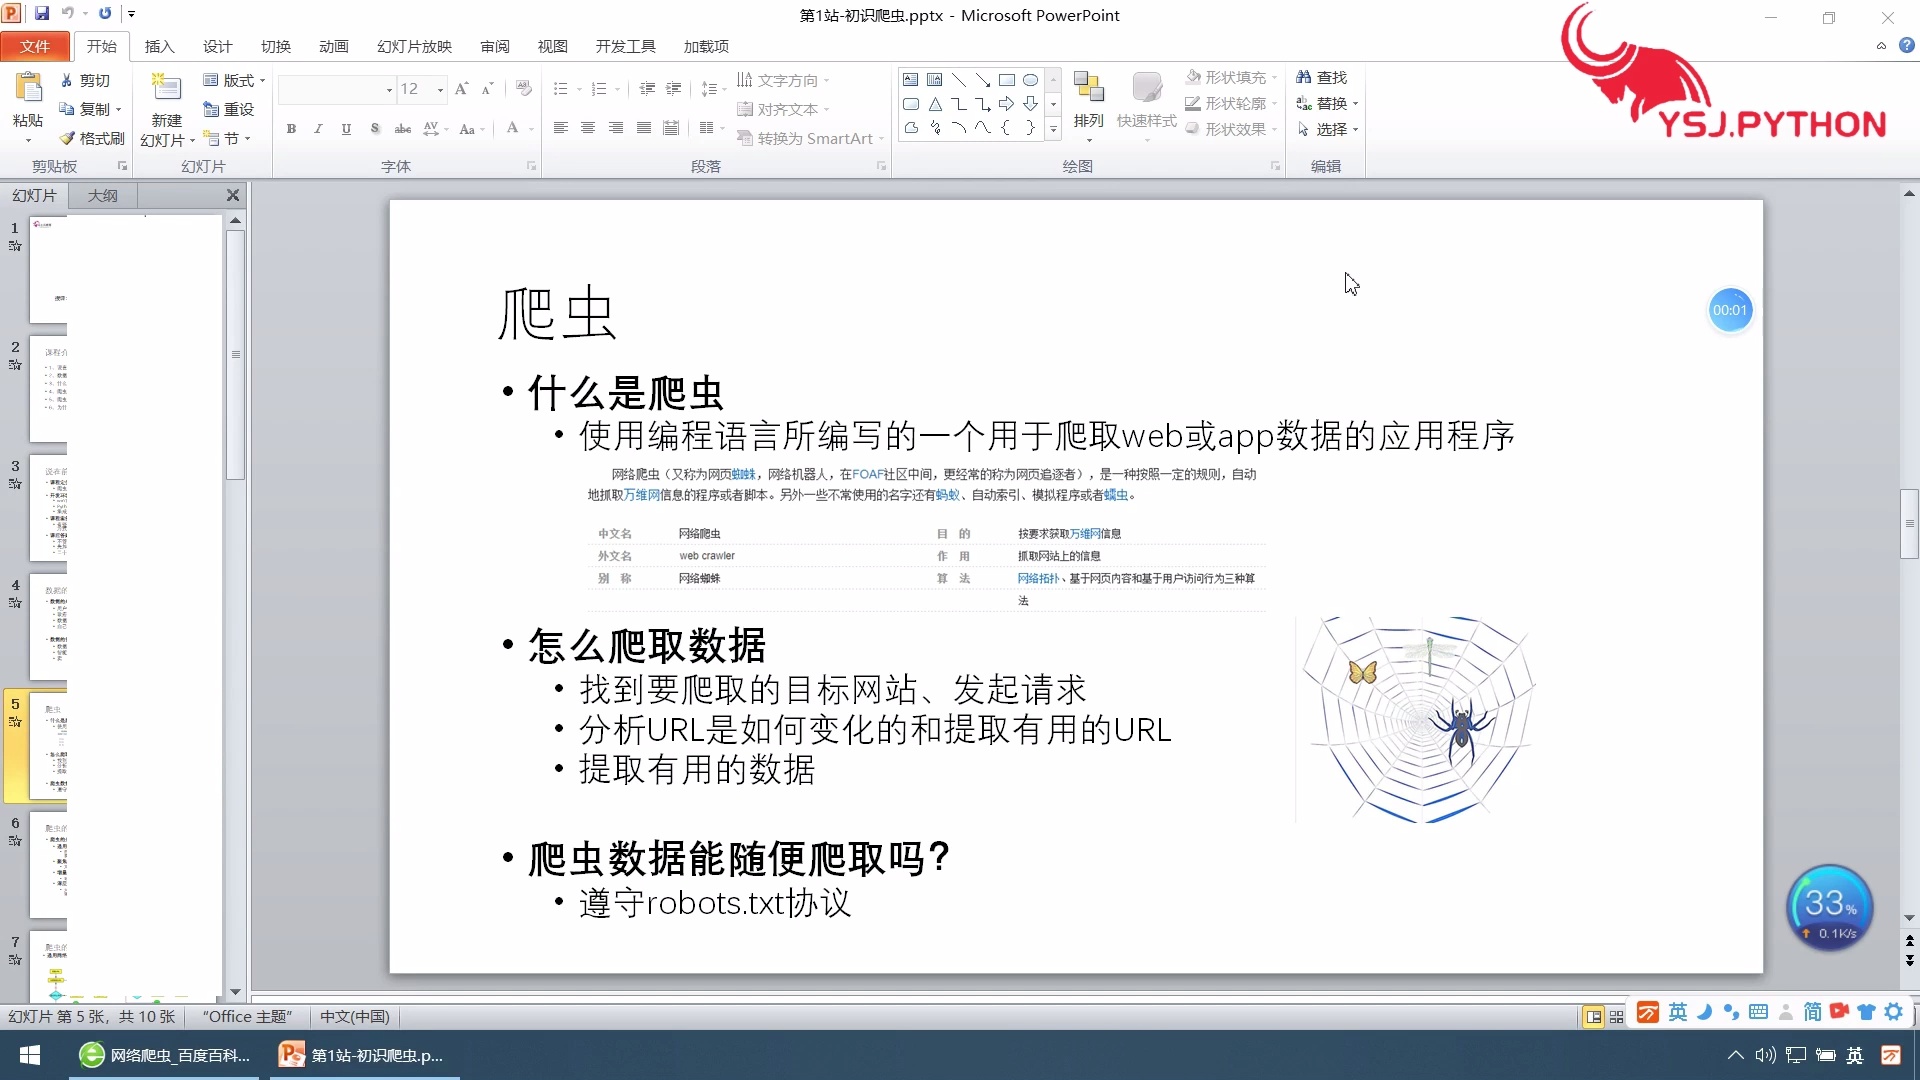Toggle text Shadow formatting

coord(374,128)
